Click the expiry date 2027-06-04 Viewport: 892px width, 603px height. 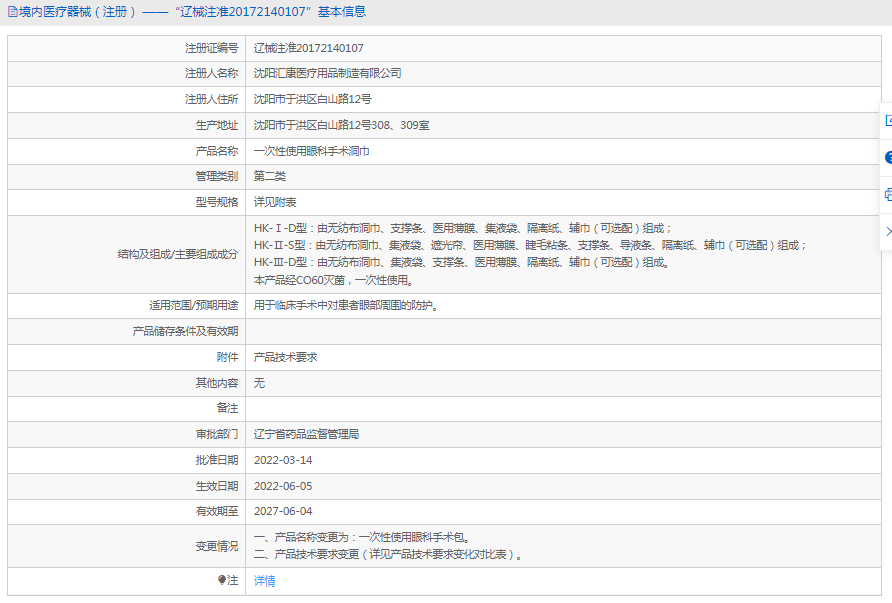coord(283,512)
